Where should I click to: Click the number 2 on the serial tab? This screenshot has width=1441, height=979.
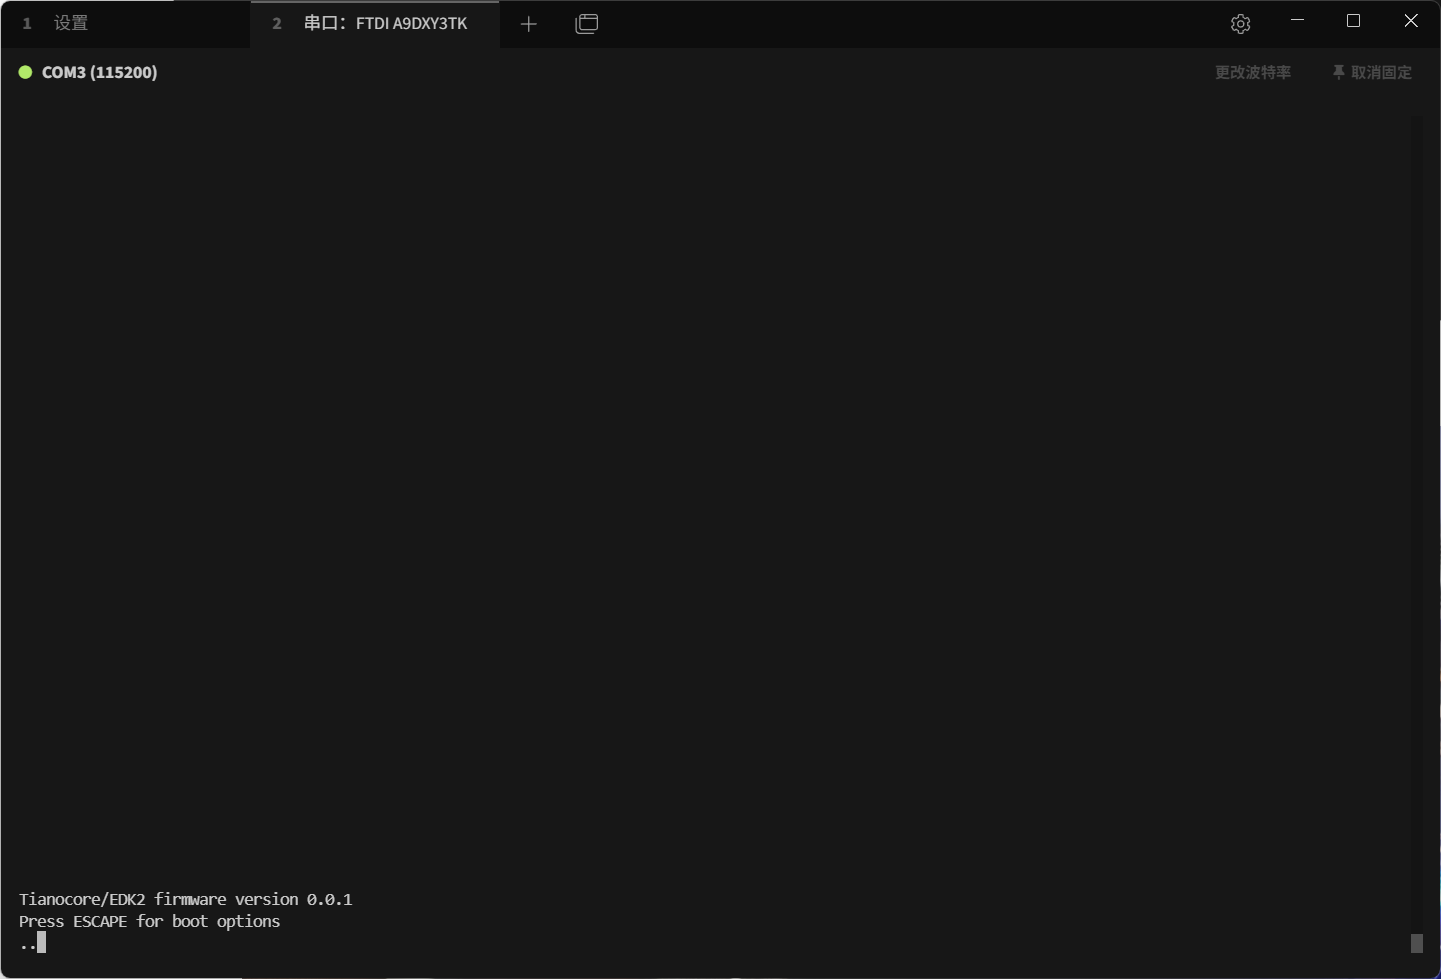tap(277, 23)
